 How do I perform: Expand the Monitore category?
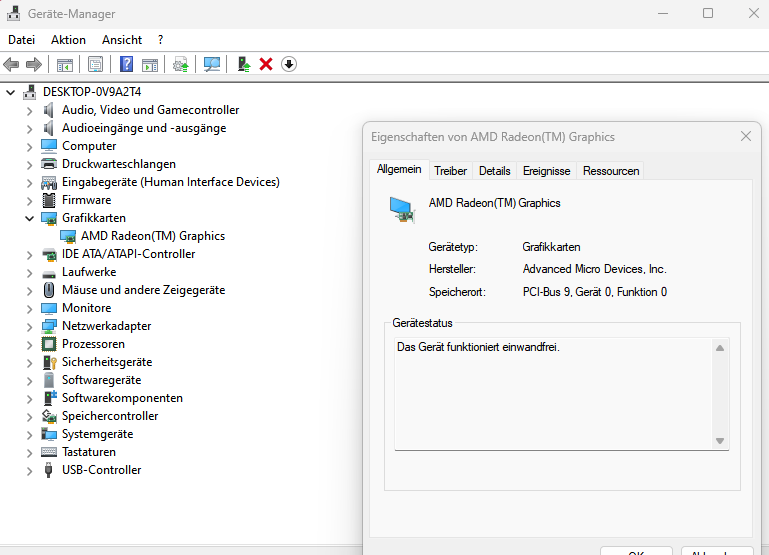click(29, 308)
